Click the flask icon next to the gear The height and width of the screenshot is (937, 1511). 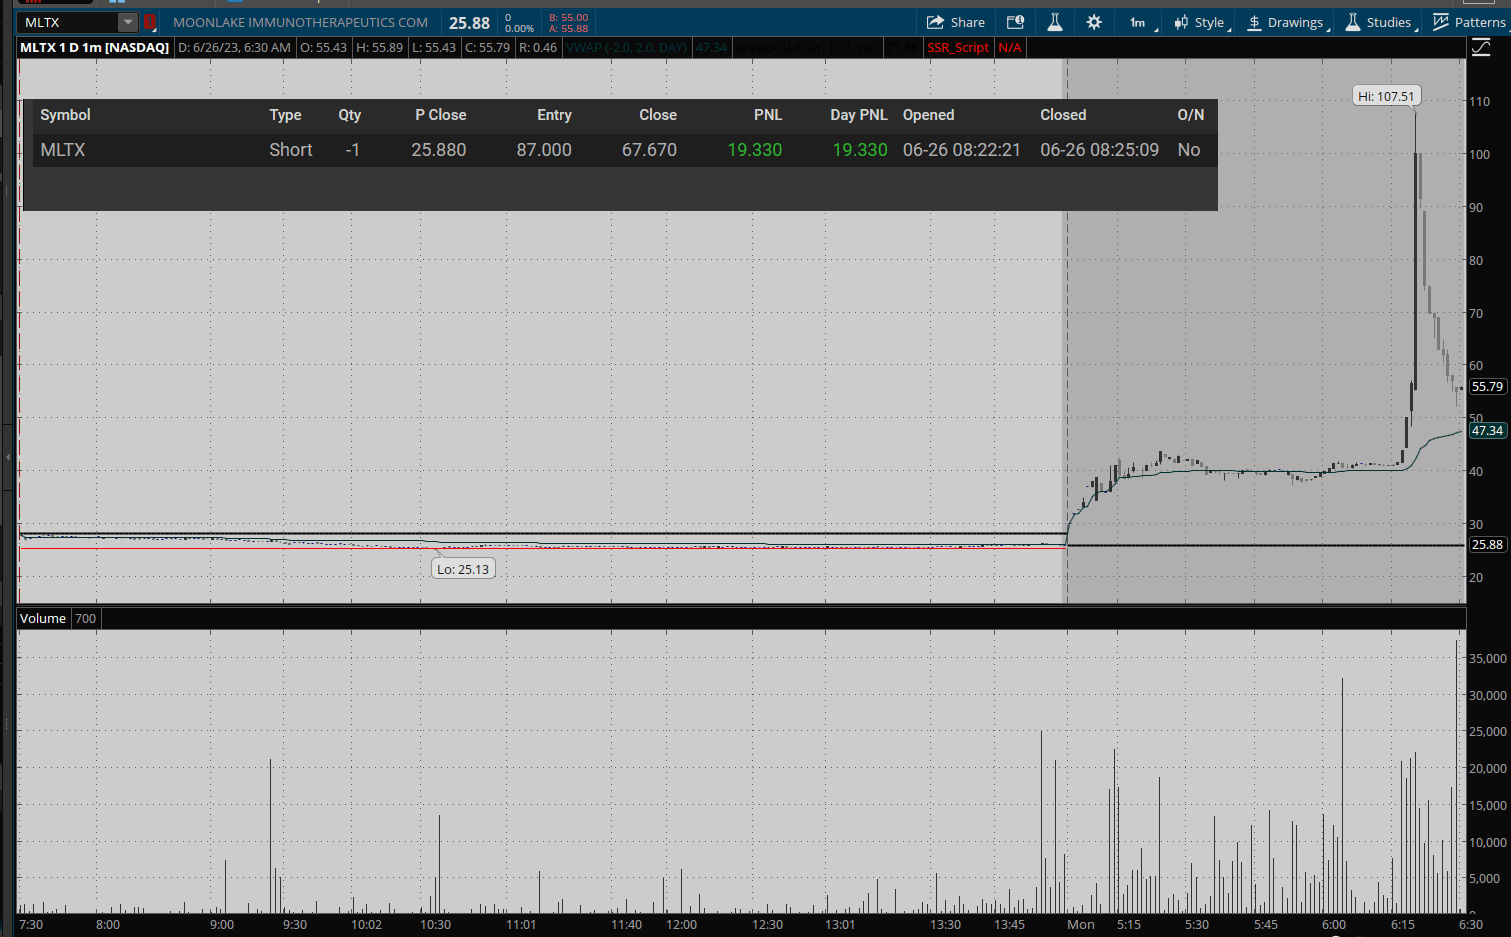1054,22
